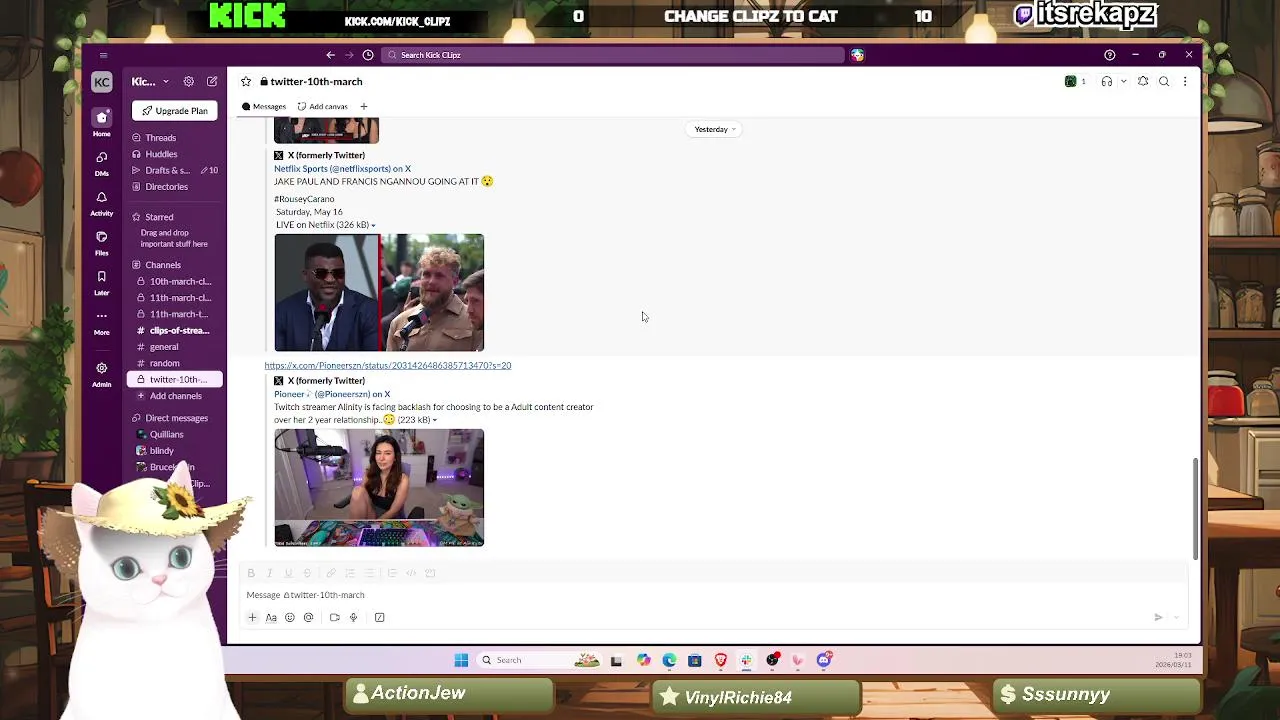The height and width of the screenshot is (720, 1280).
Task: Search within the channel using magnifier icon
Action: (x=1164, y=82)
